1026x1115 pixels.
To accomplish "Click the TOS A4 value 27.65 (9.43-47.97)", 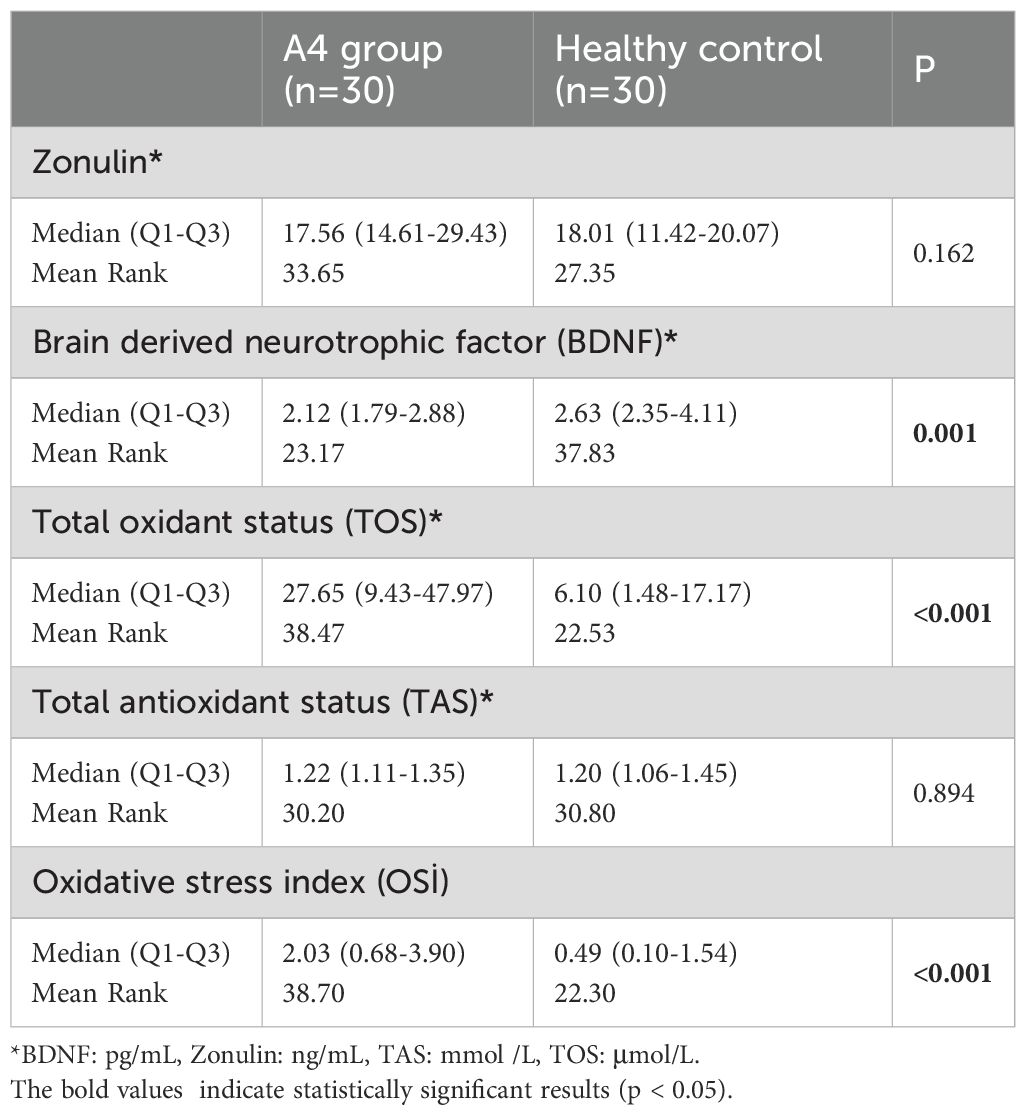I will coord(388,593).
